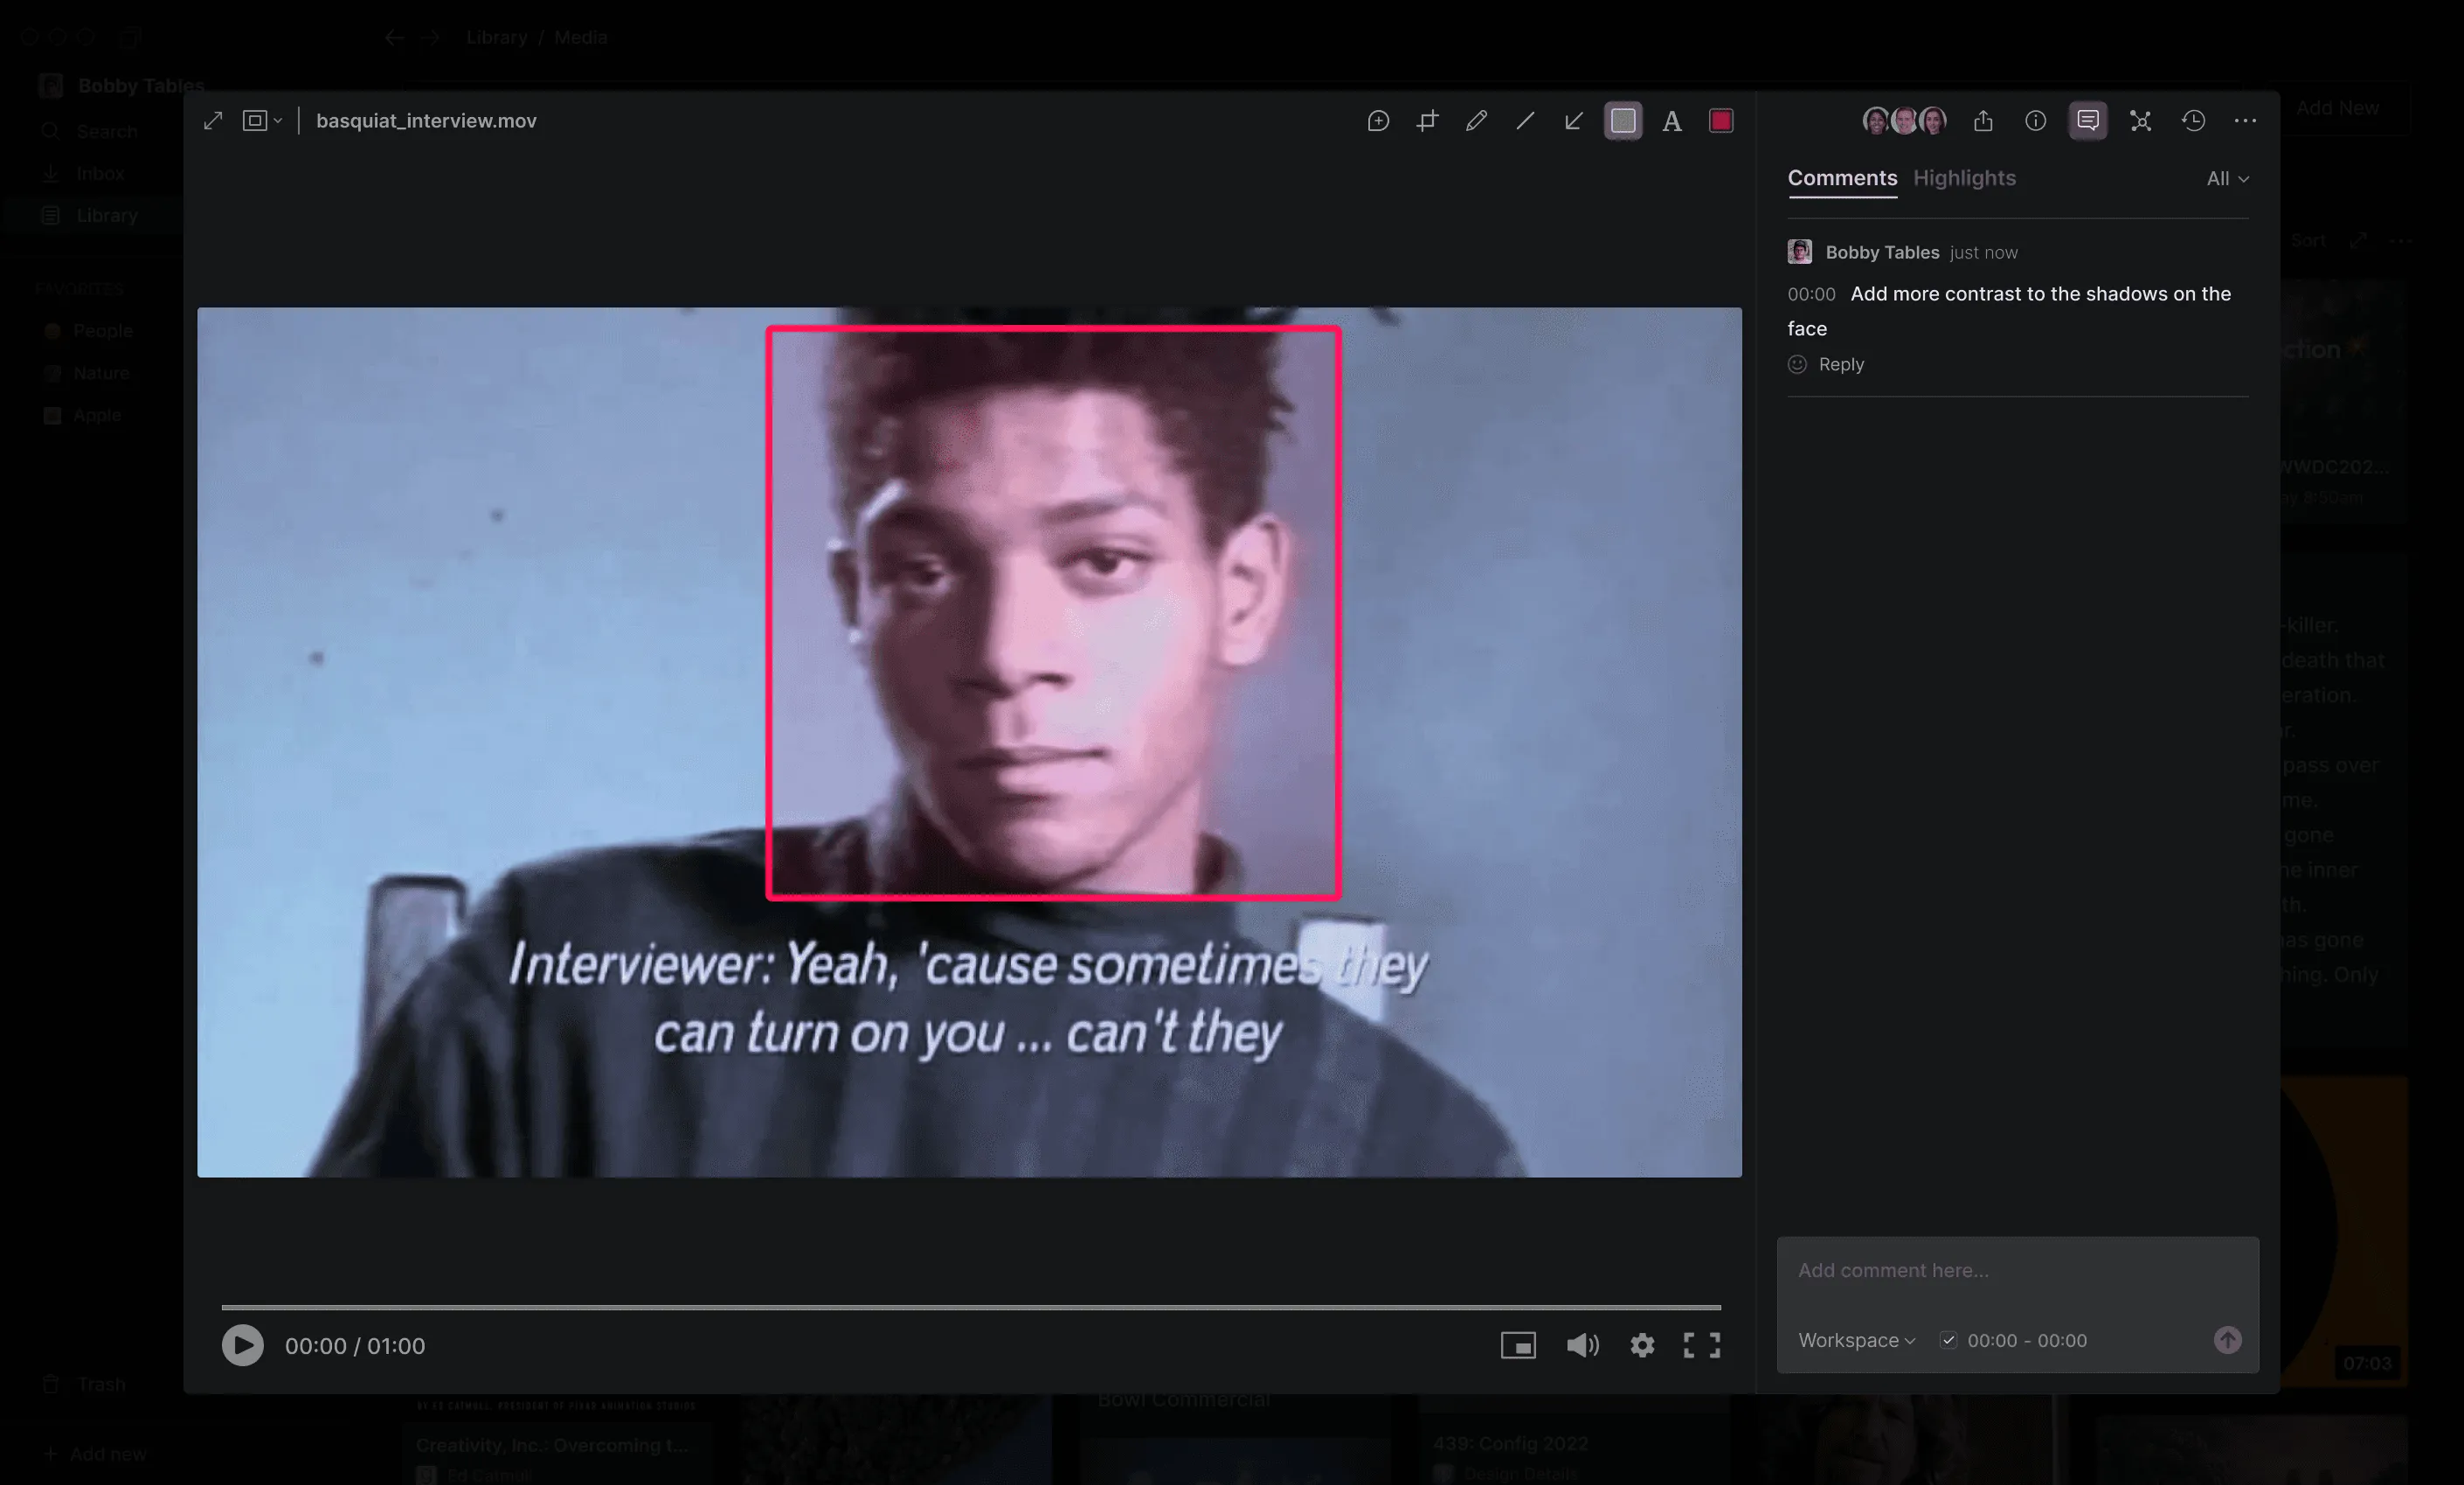Click the collaborator avatars group
Viewport: 2464px width, 1485px height.
click(x=1904, y=121)
